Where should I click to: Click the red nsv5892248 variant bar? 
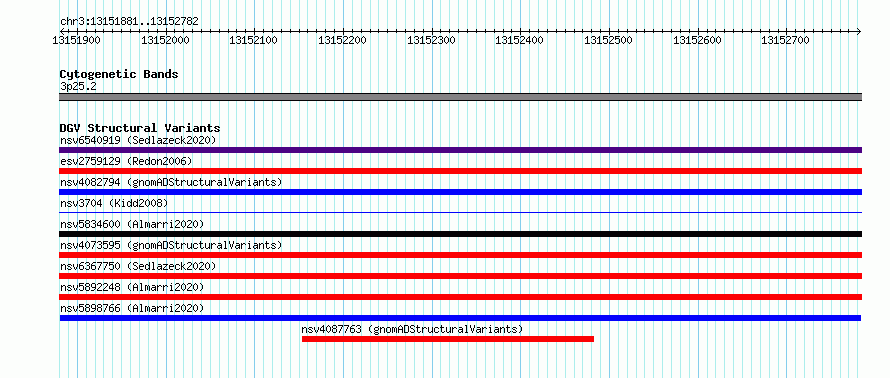[x=460, y=297]
